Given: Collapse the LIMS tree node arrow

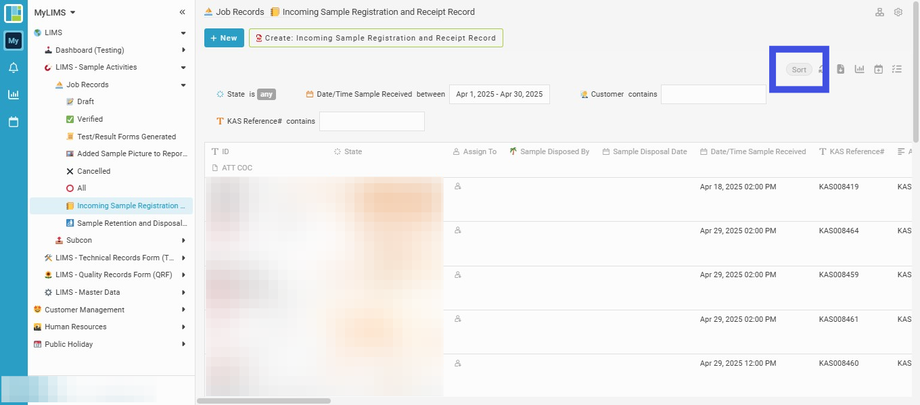Looking at the screenshot, I should pos(183,33).
